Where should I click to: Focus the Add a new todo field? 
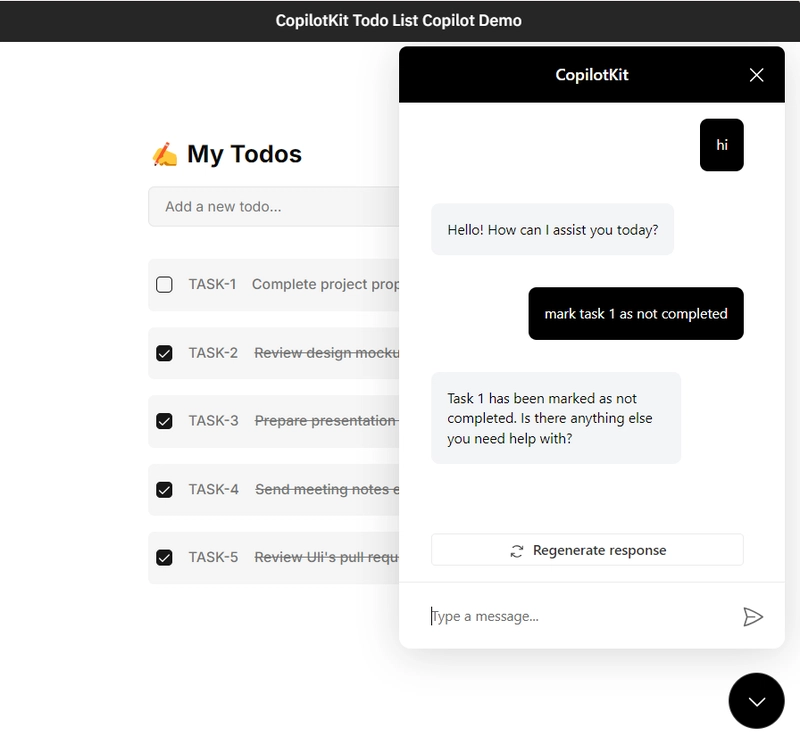pos(272,207)
